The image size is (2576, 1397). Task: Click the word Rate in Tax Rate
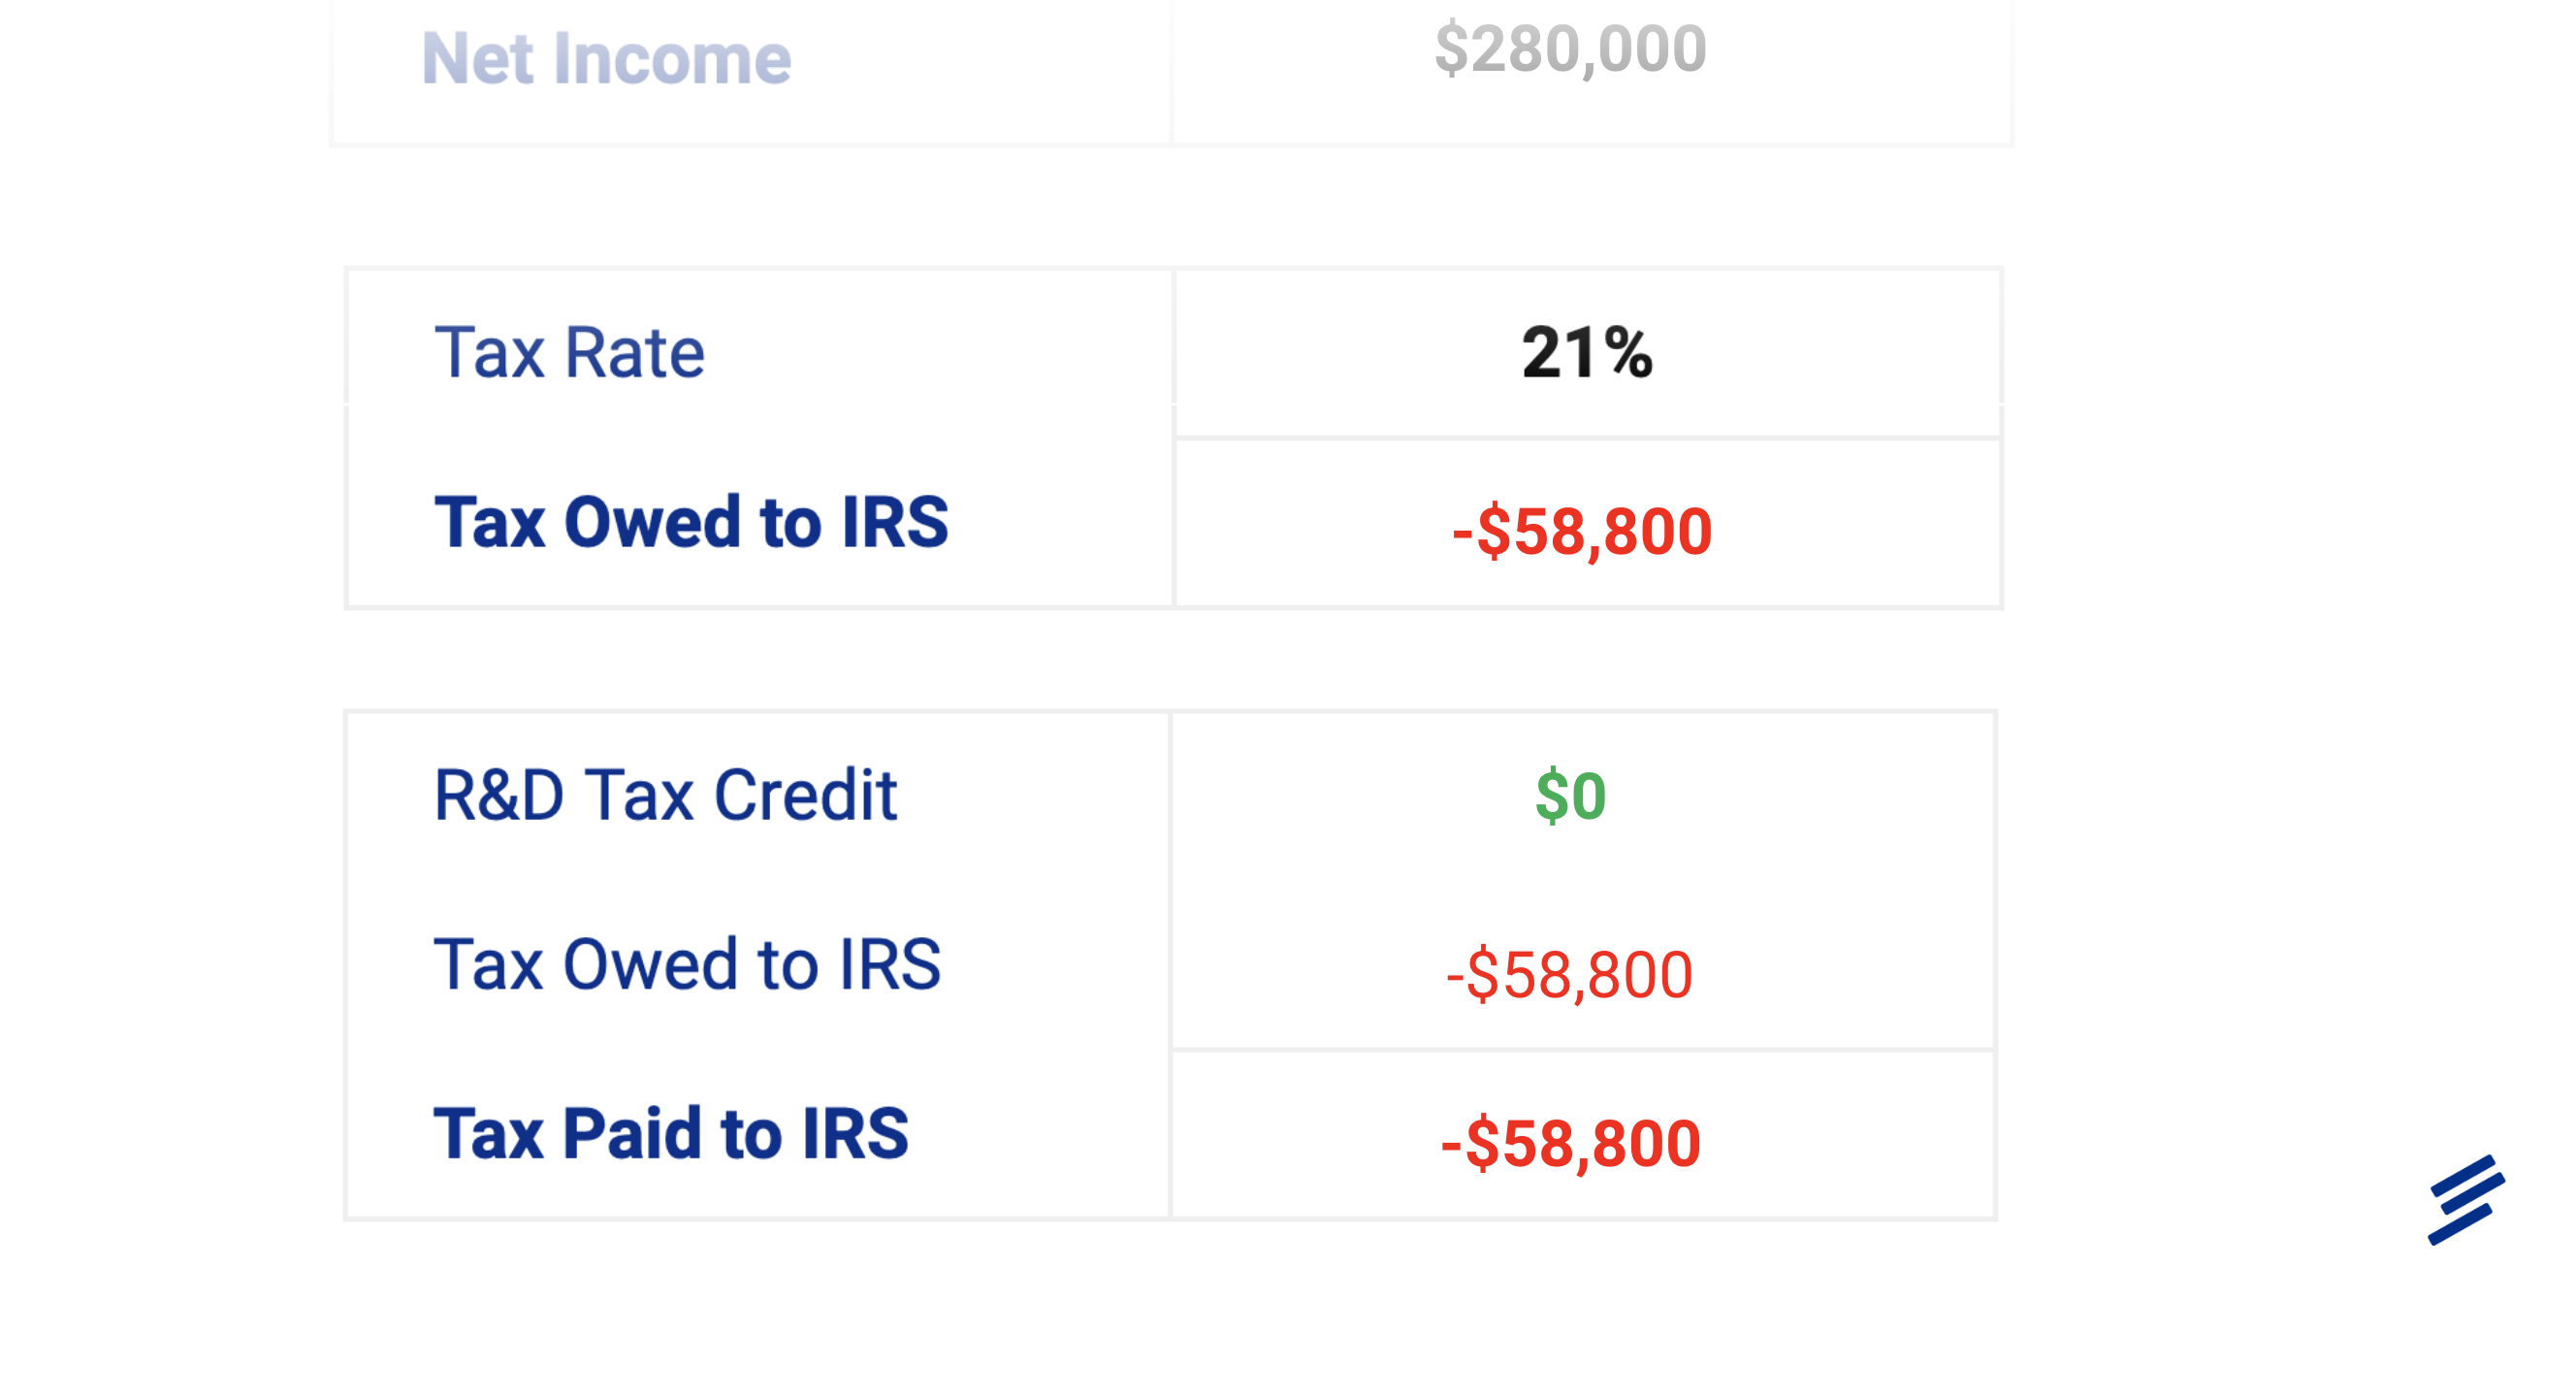635,353
